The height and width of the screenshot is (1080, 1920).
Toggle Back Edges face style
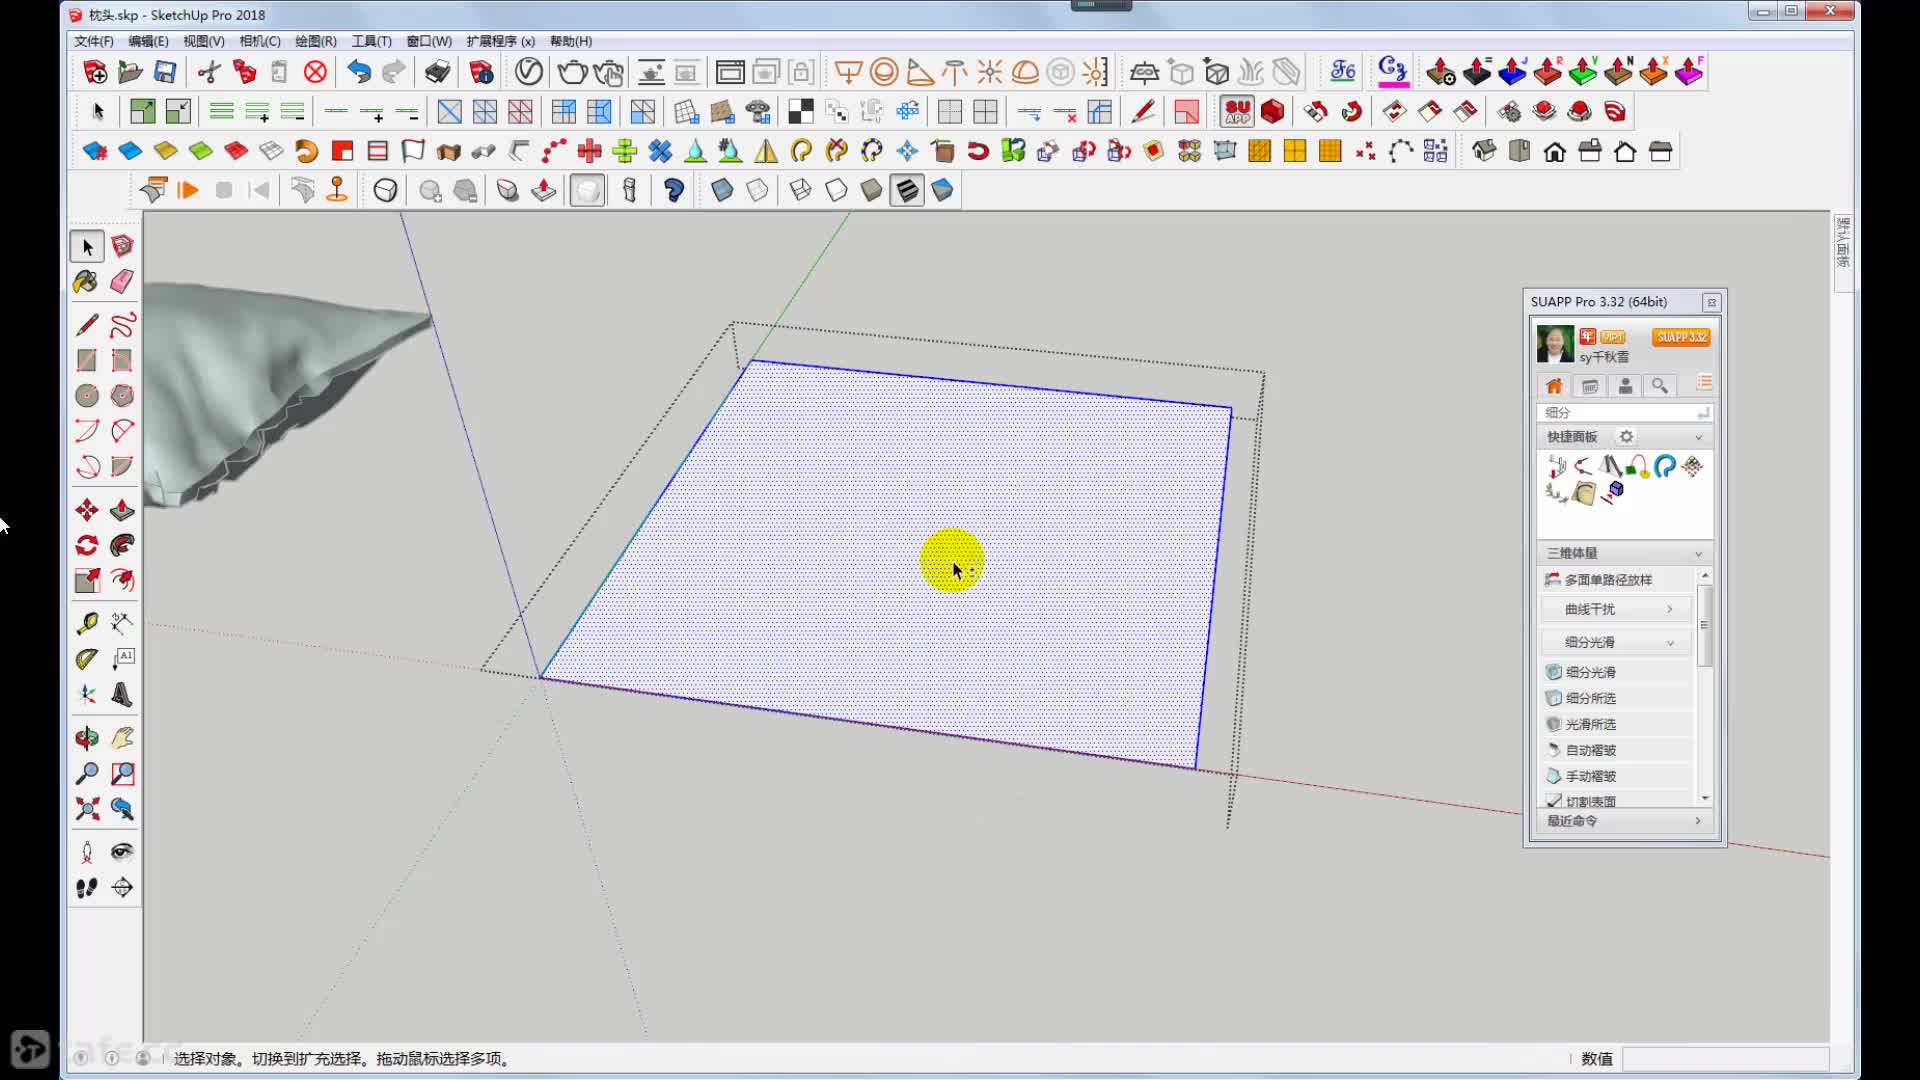tap(757, 190)
